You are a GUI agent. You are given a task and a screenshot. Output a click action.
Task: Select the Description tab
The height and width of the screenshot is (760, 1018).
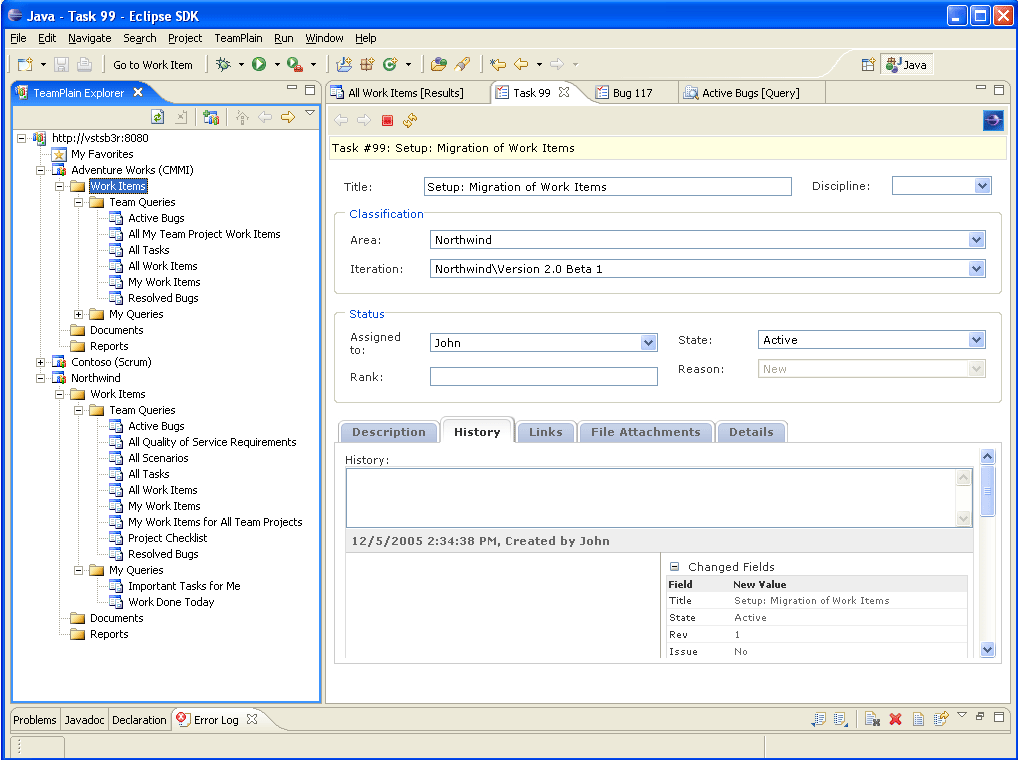click(388, 432)
